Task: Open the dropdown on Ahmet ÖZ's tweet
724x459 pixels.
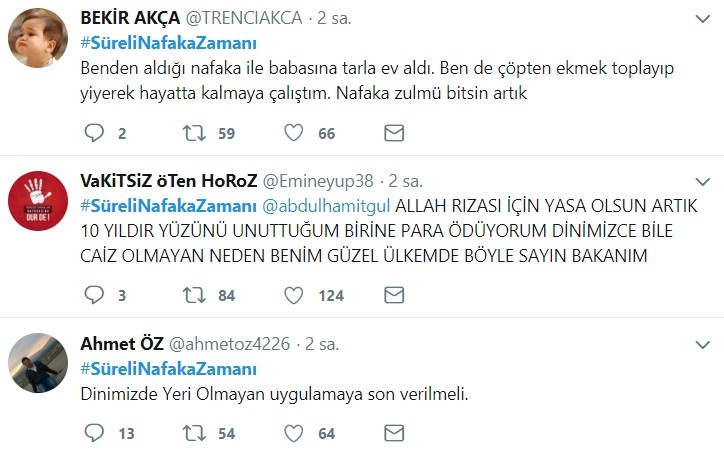Action: tap(700, 343)
